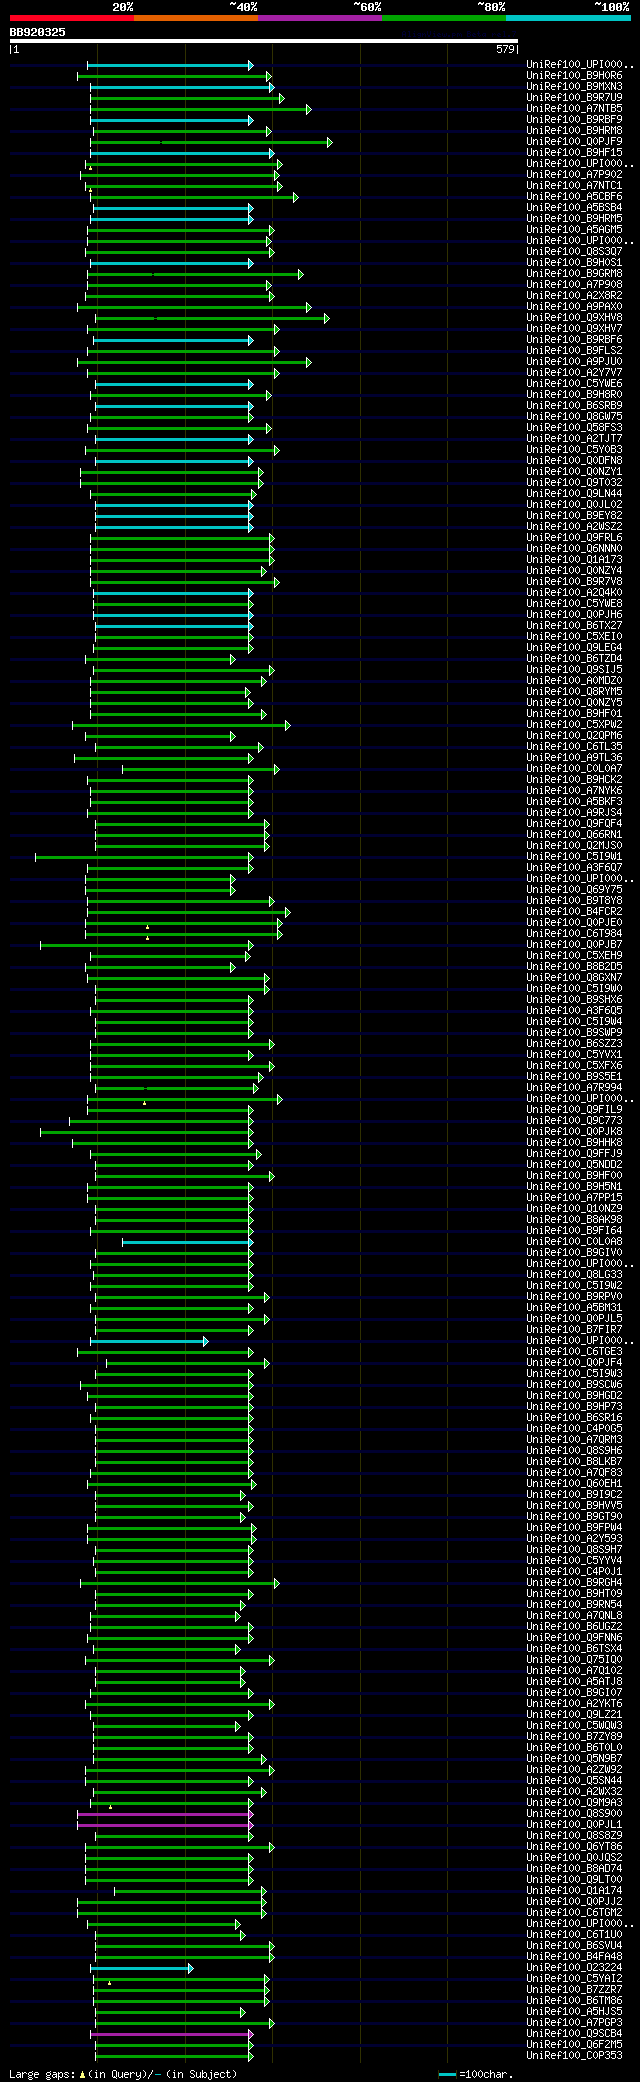The width and height of the screenshot is (640, 2082).
Task: Open hit UniRef100_B9MXN3
Action: [x=574, y=86]
